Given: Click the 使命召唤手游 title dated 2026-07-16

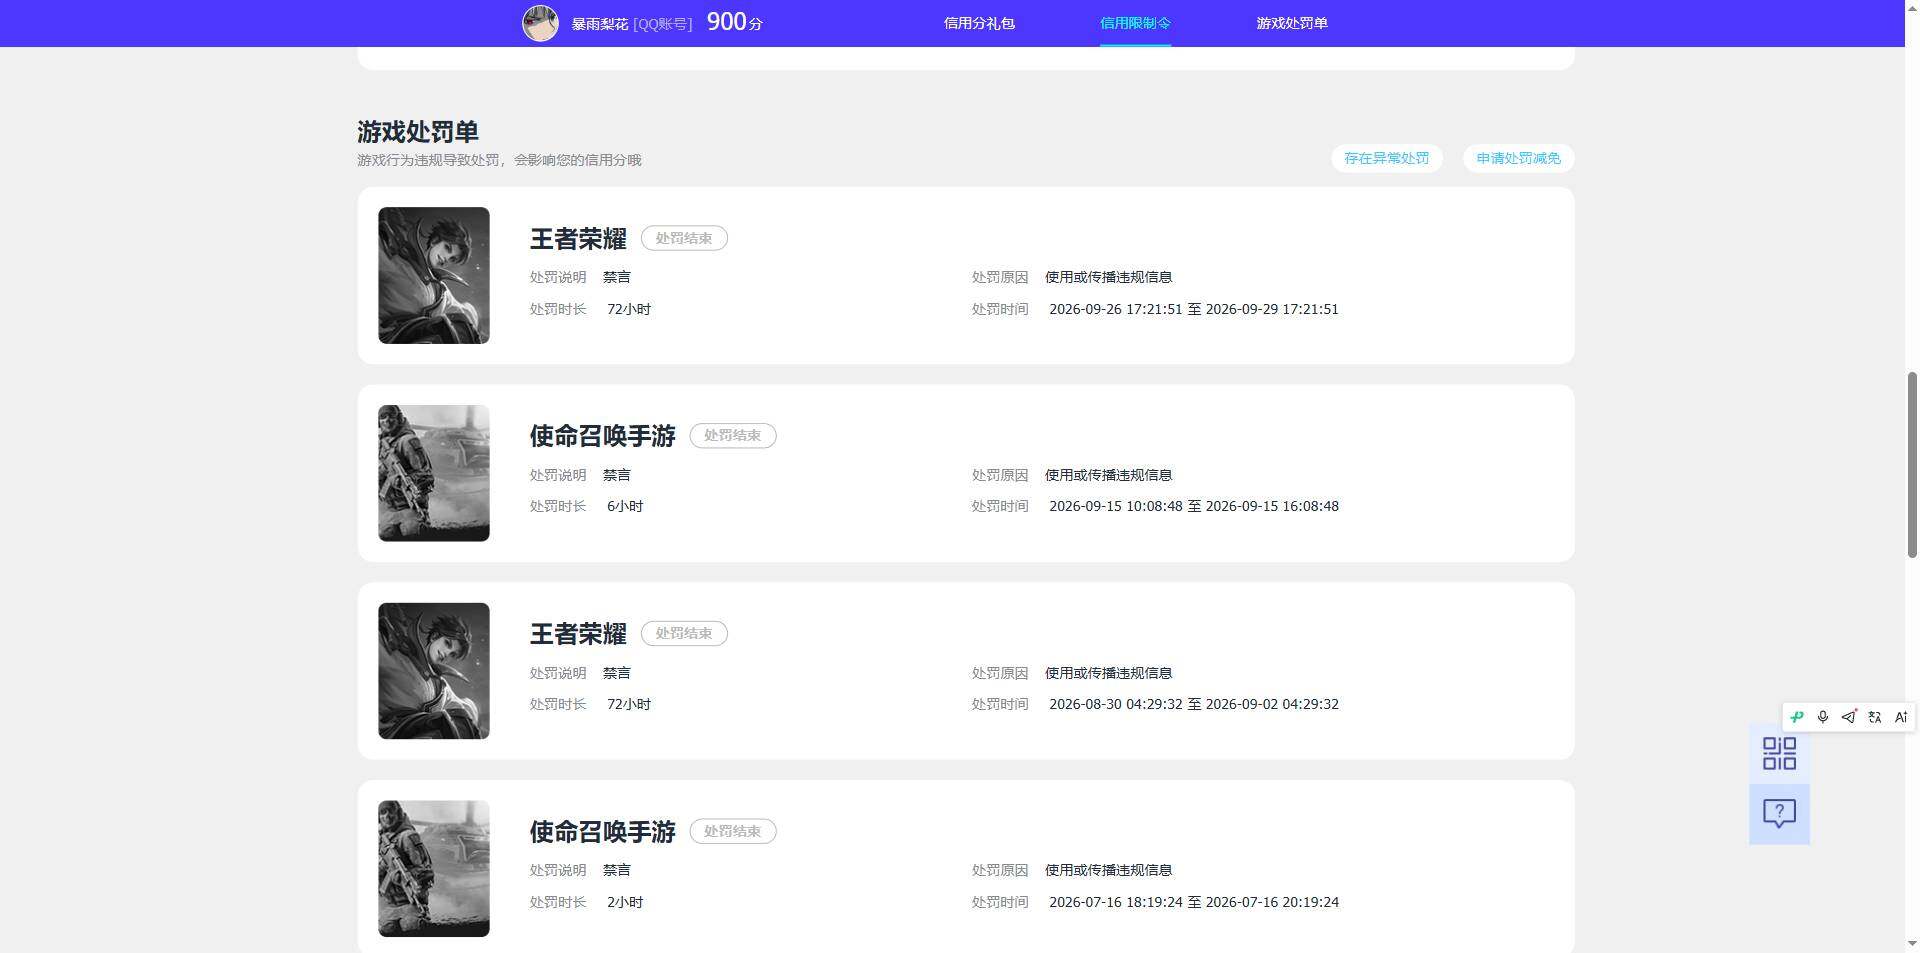Looking at the screenshot, I should pos(602,832).
